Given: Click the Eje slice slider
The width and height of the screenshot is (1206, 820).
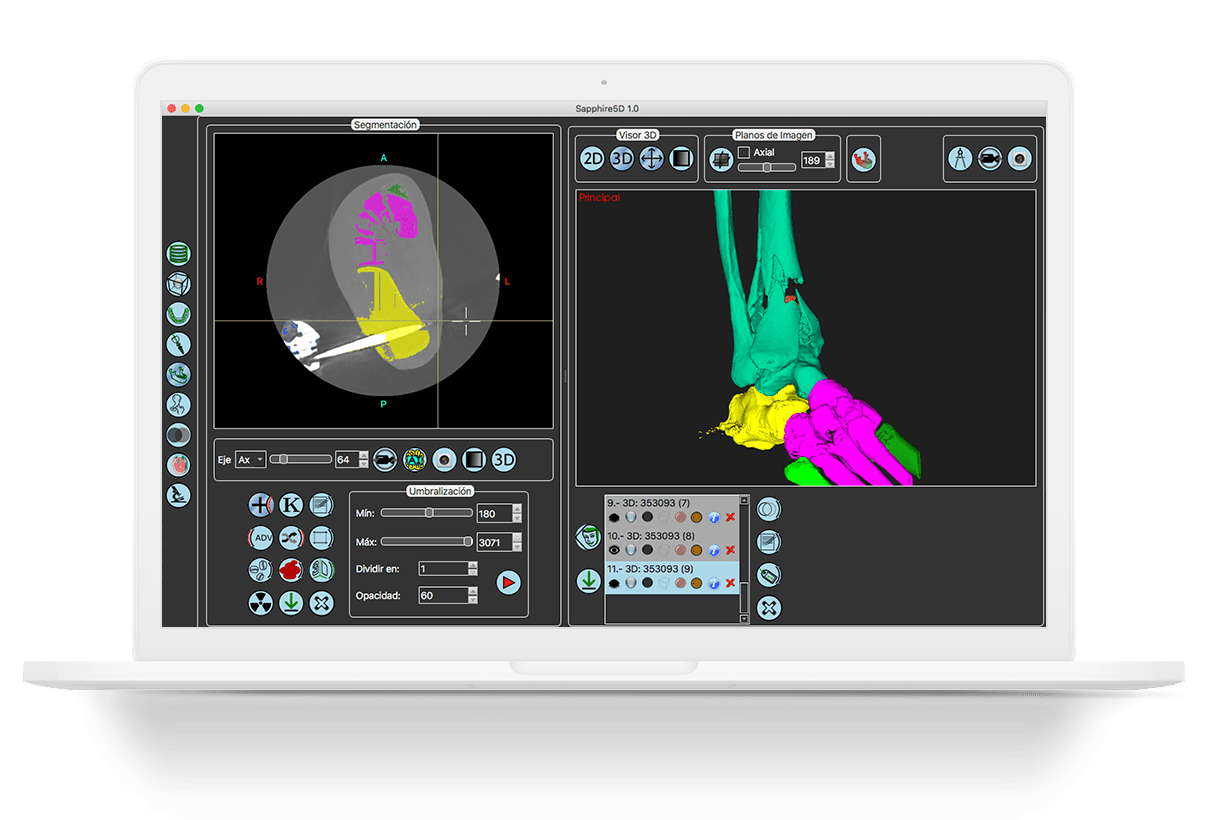Looking at the screenshot, I should tap(301, 459).
